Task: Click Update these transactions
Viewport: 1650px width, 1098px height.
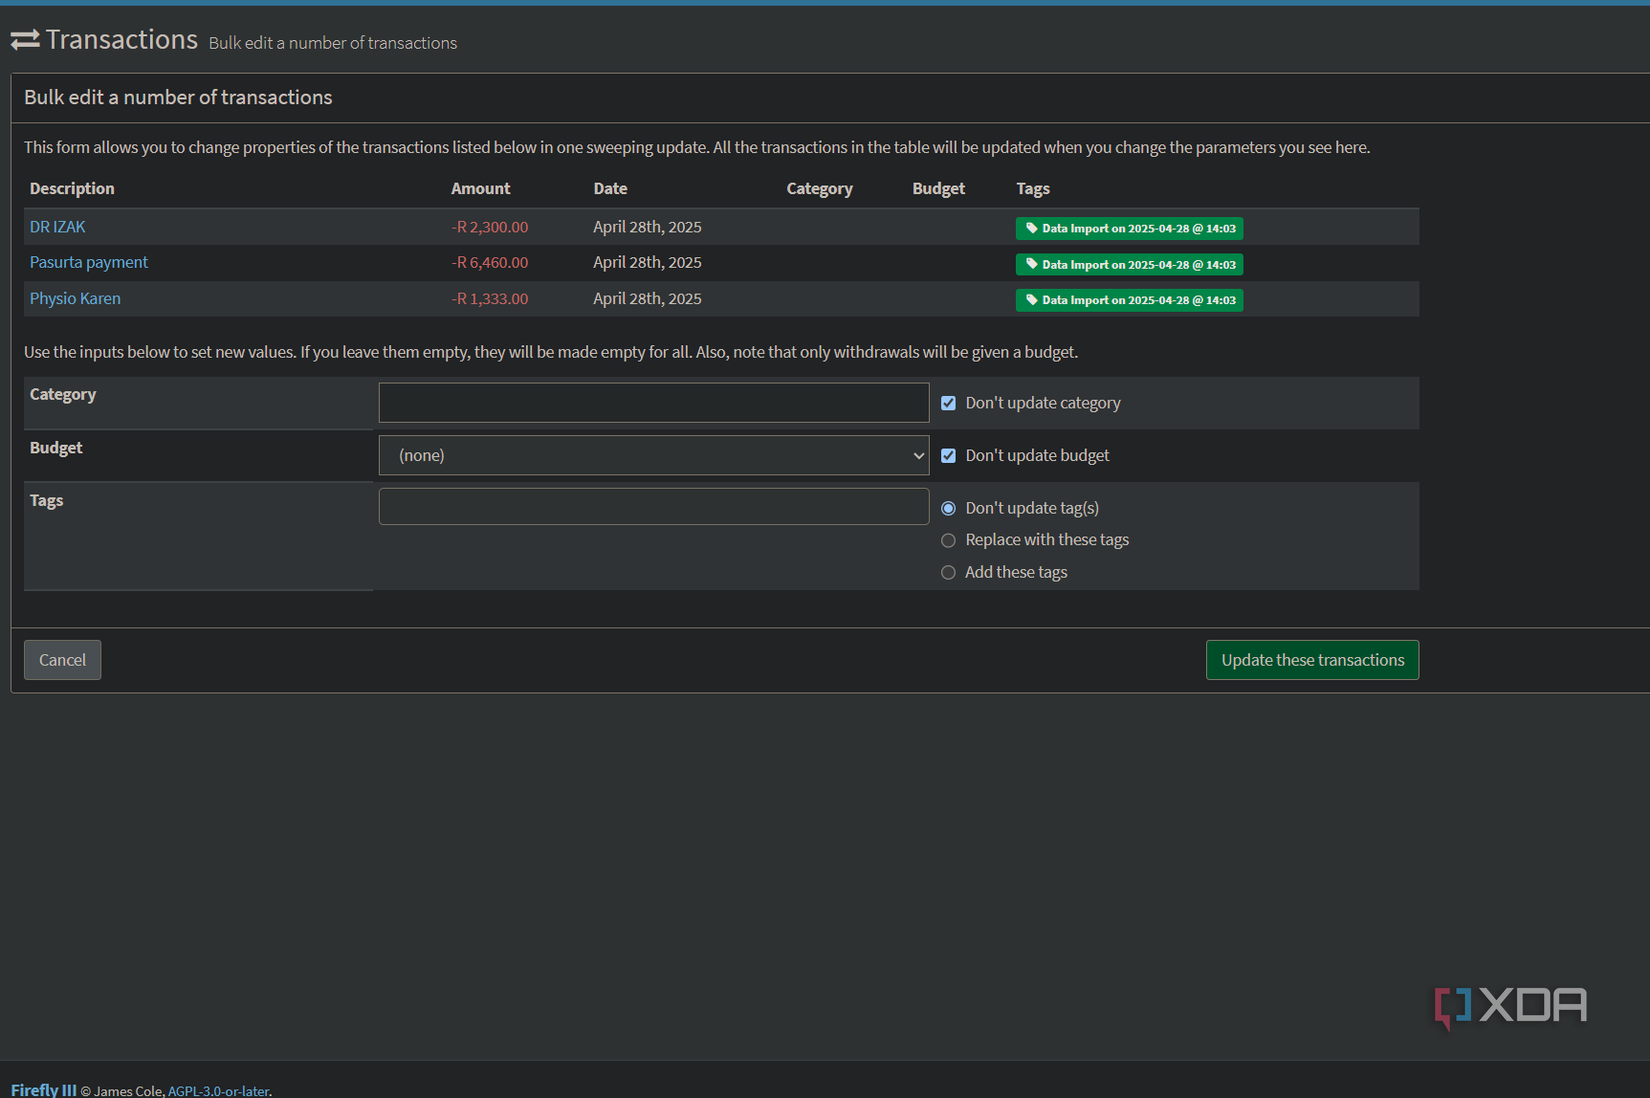Action: (x=1312, y=660)
